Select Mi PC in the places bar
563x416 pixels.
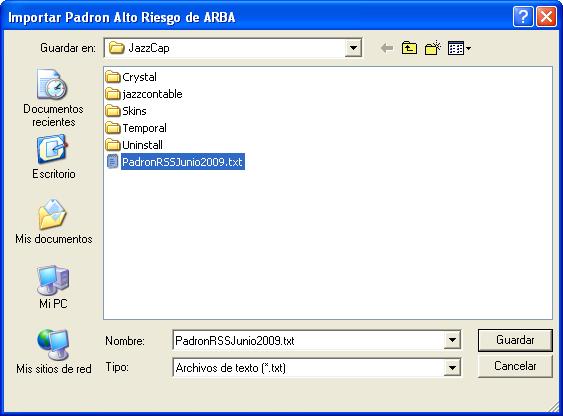(x=53, y=287)
